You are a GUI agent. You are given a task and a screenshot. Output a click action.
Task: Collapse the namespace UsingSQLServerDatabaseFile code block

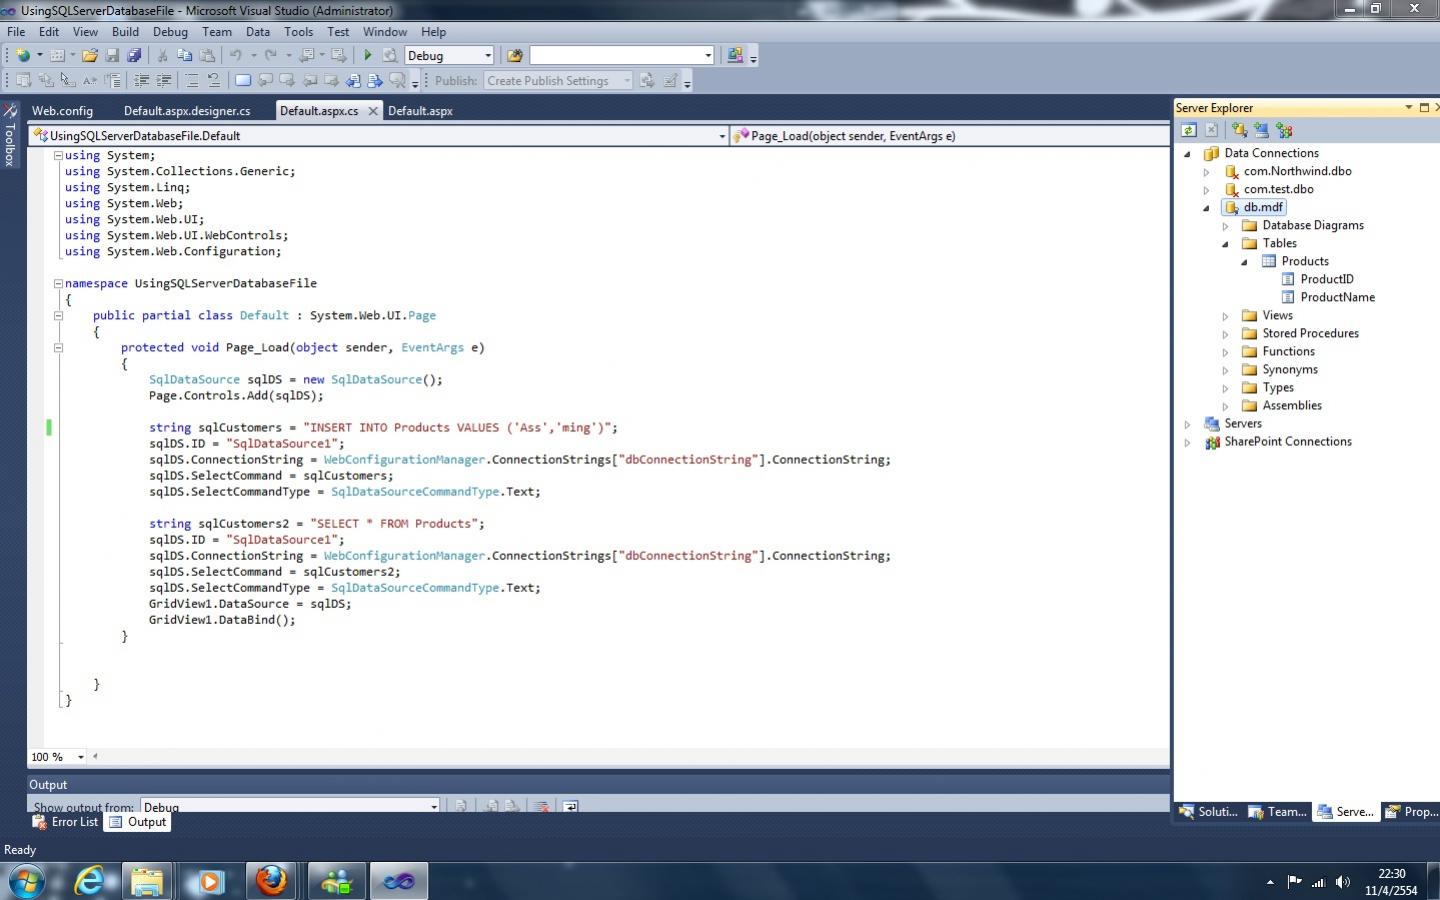click(x=58, y=284)
